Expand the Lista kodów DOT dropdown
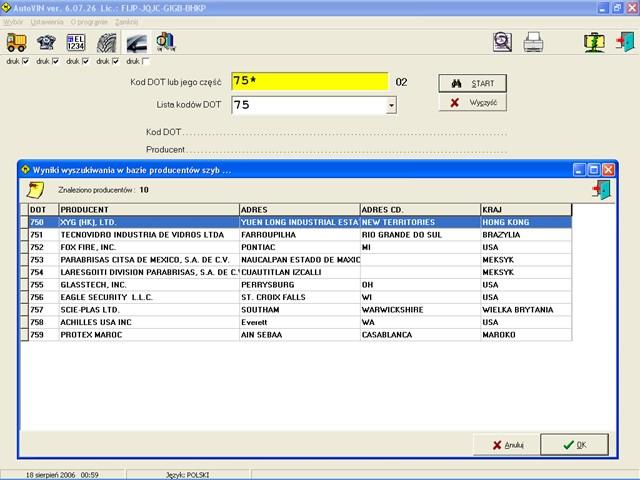Screen dimensions: 640x480 pos(391,105)
